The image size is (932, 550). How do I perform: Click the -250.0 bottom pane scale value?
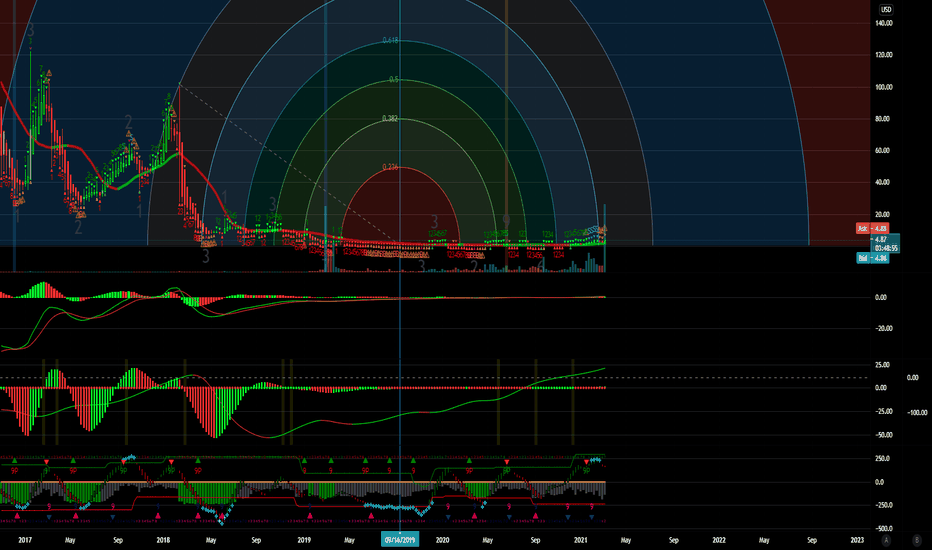pos(883,505)
